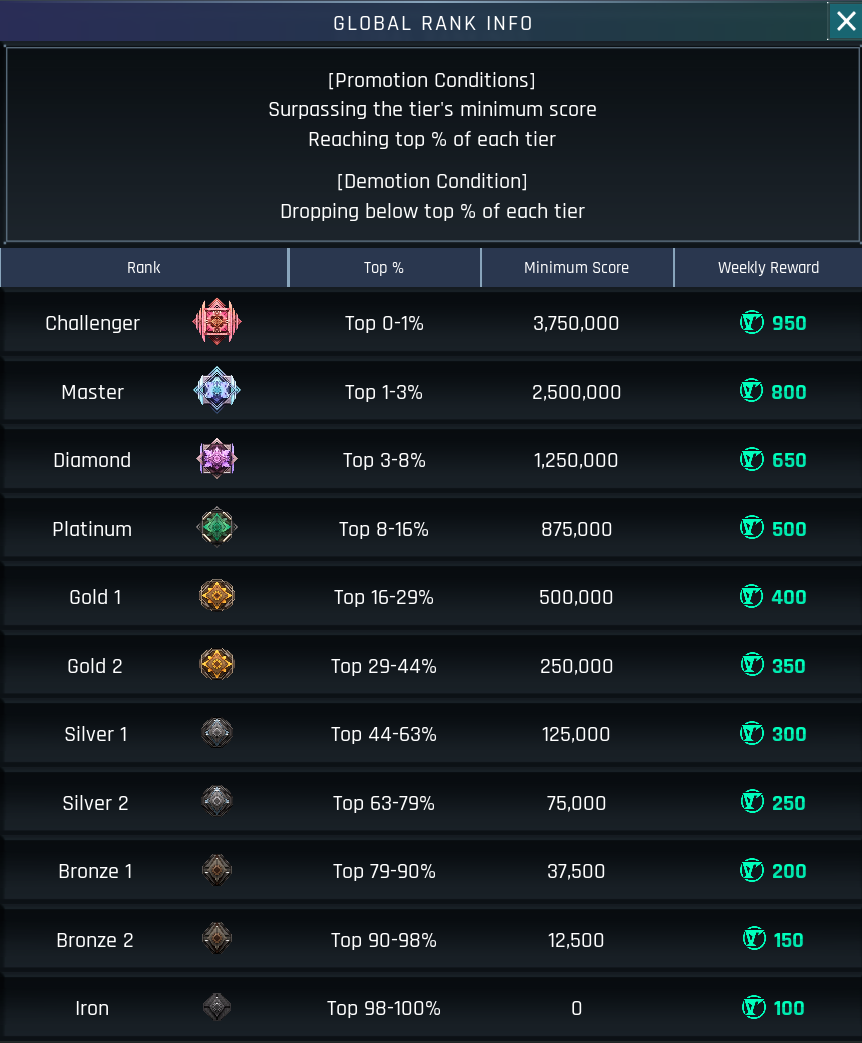Viewport: 862px width, 1043px height.
Task: Click the Iron rank emblem icon
Action: [217, 1007]
